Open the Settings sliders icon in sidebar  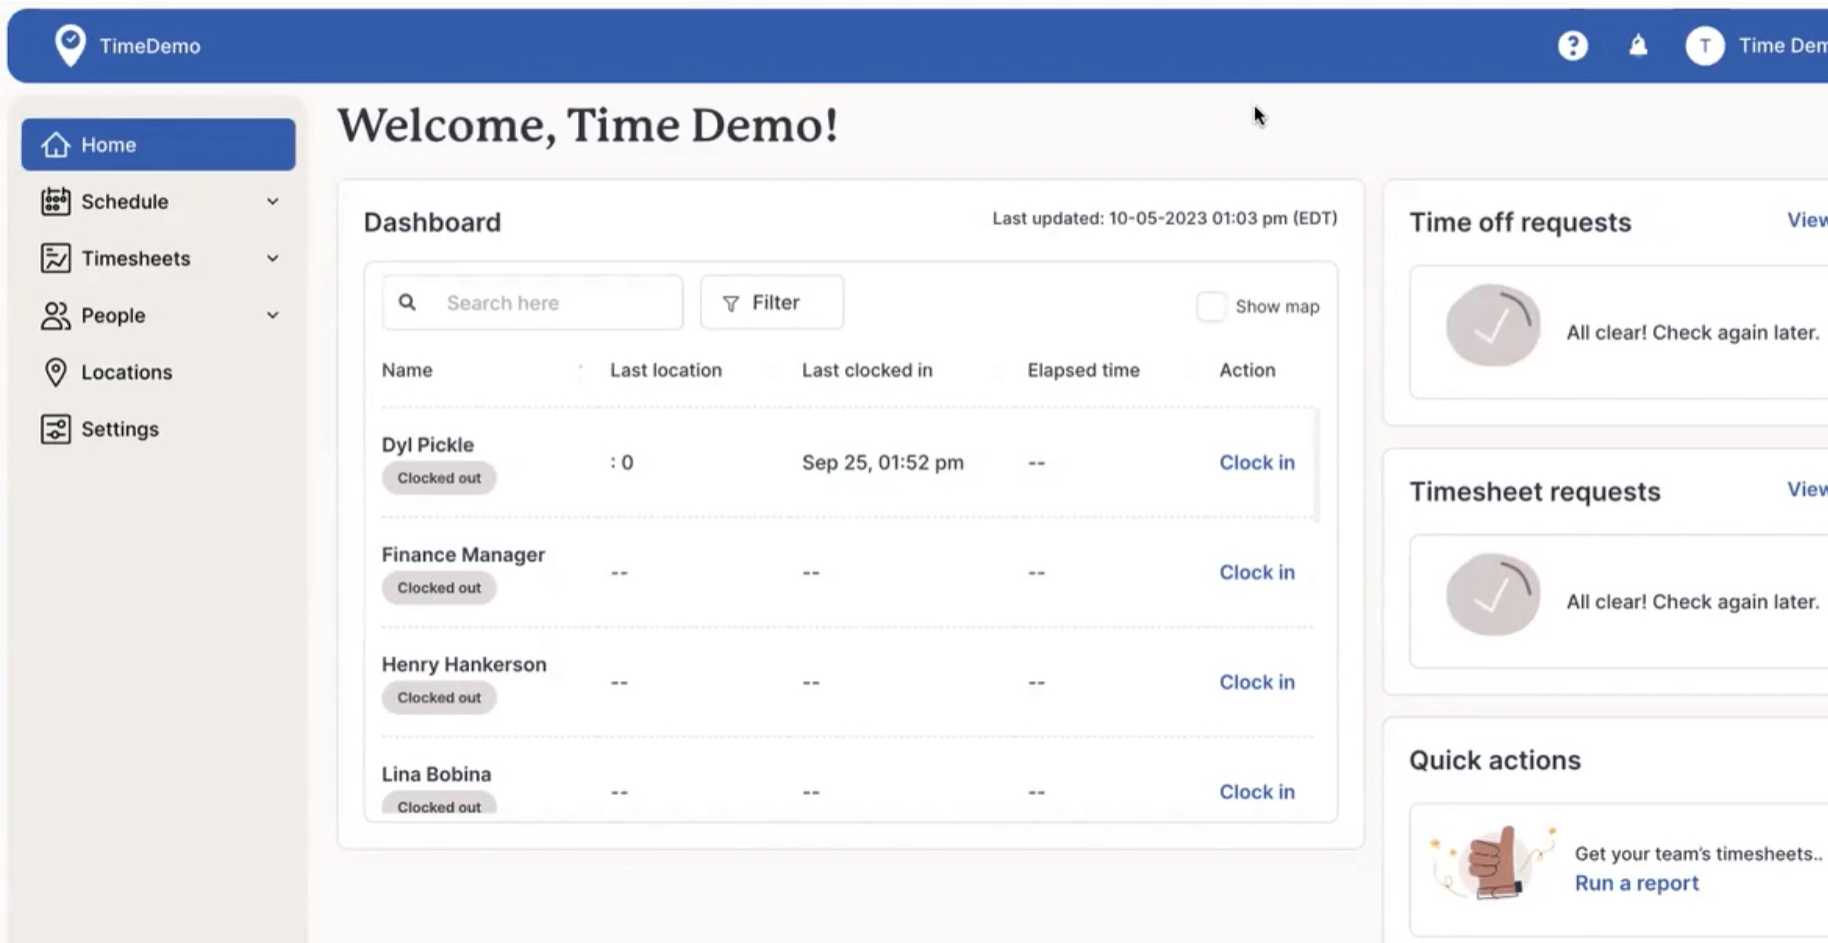coord(55,429)
